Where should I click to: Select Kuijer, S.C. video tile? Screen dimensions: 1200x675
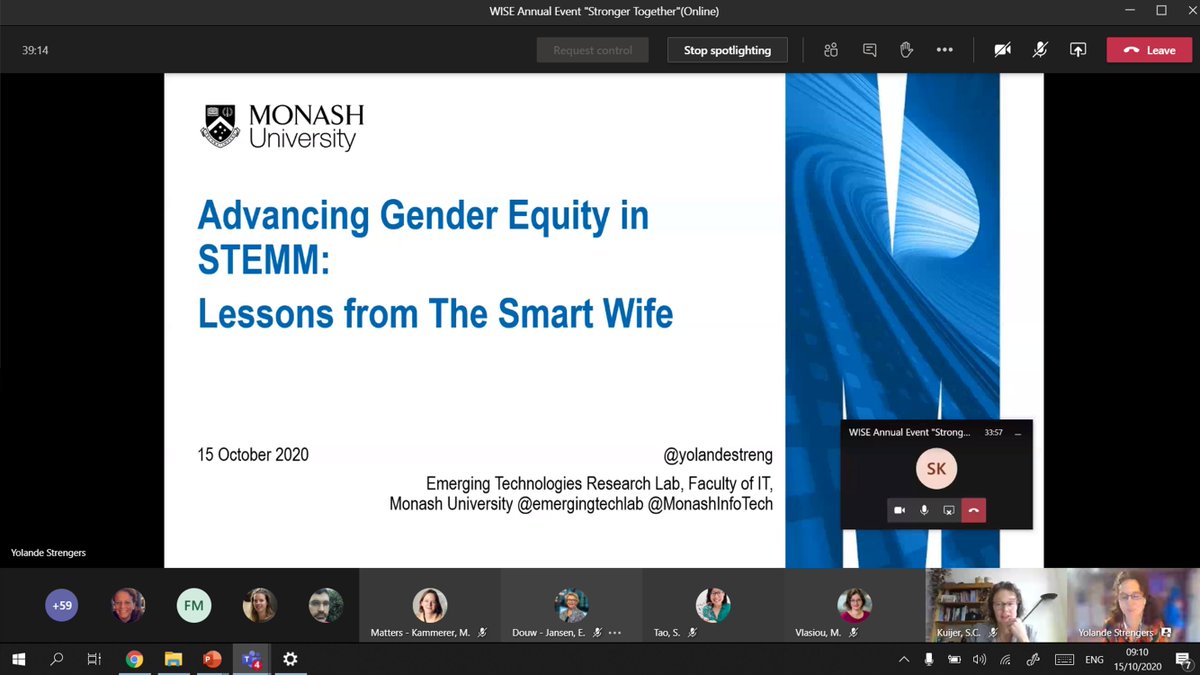(996, 606)
